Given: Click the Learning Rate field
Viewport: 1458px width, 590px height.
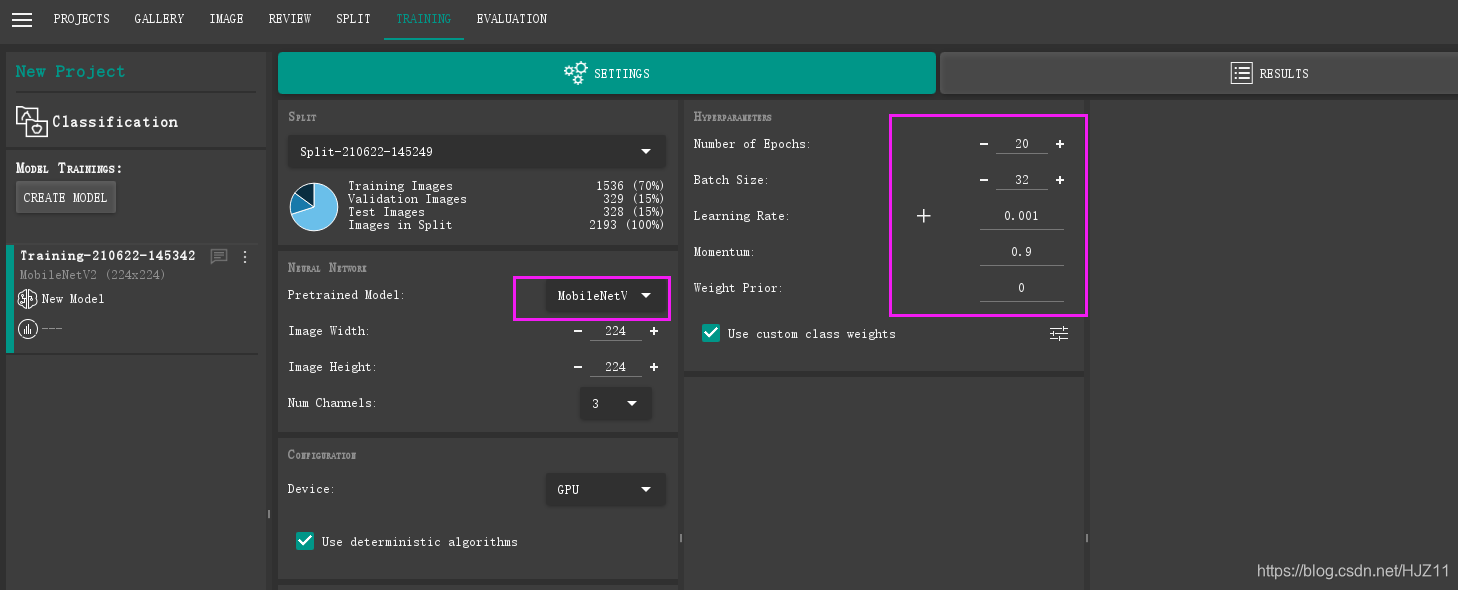Looking at the screenshot, I should tap(1021, 216).
